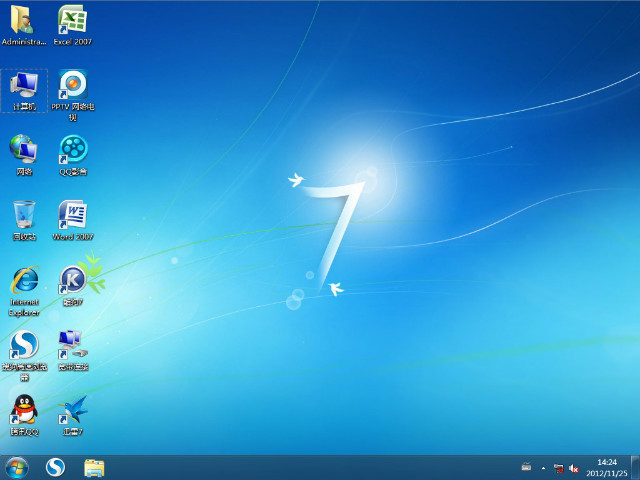
Task: Click the muted volume speaker icon
Action: pos(574,468)
